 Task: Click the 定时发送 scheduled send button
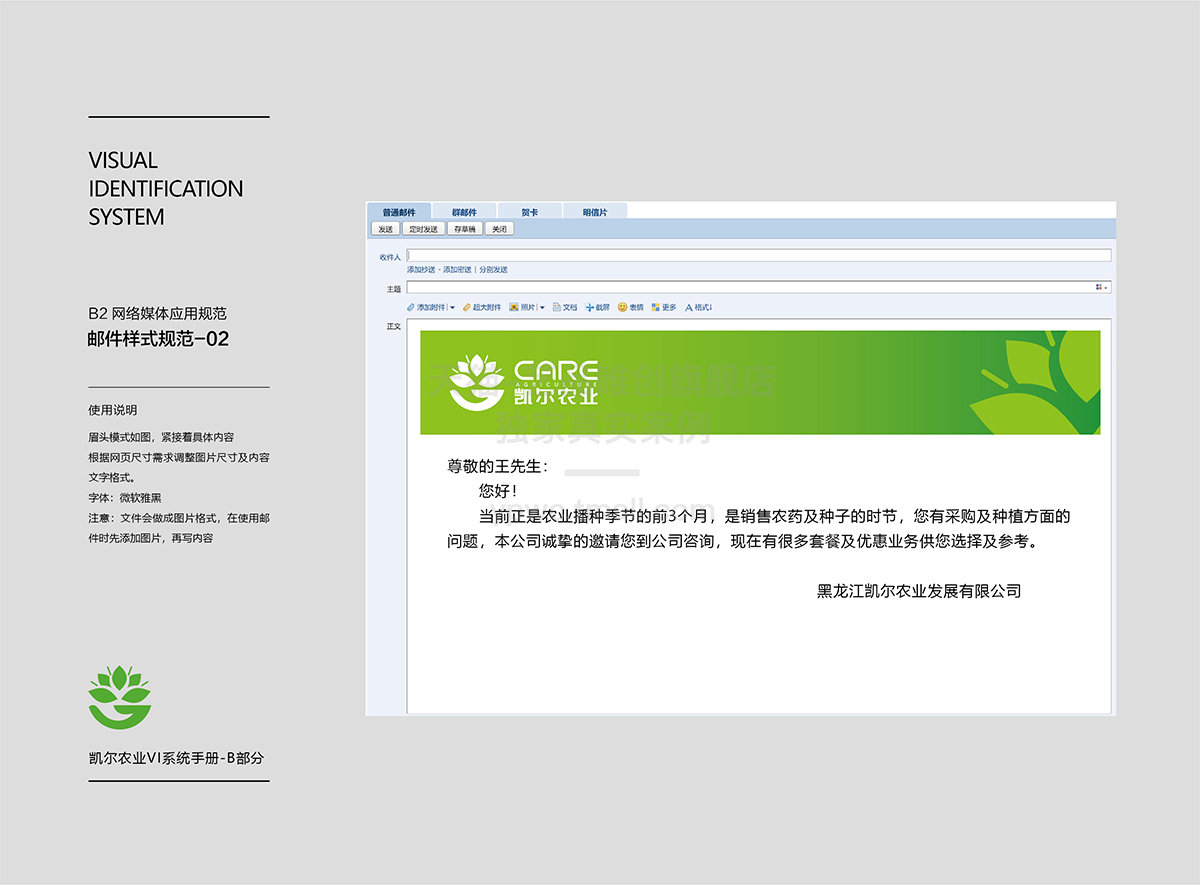(x=423, y=229)
